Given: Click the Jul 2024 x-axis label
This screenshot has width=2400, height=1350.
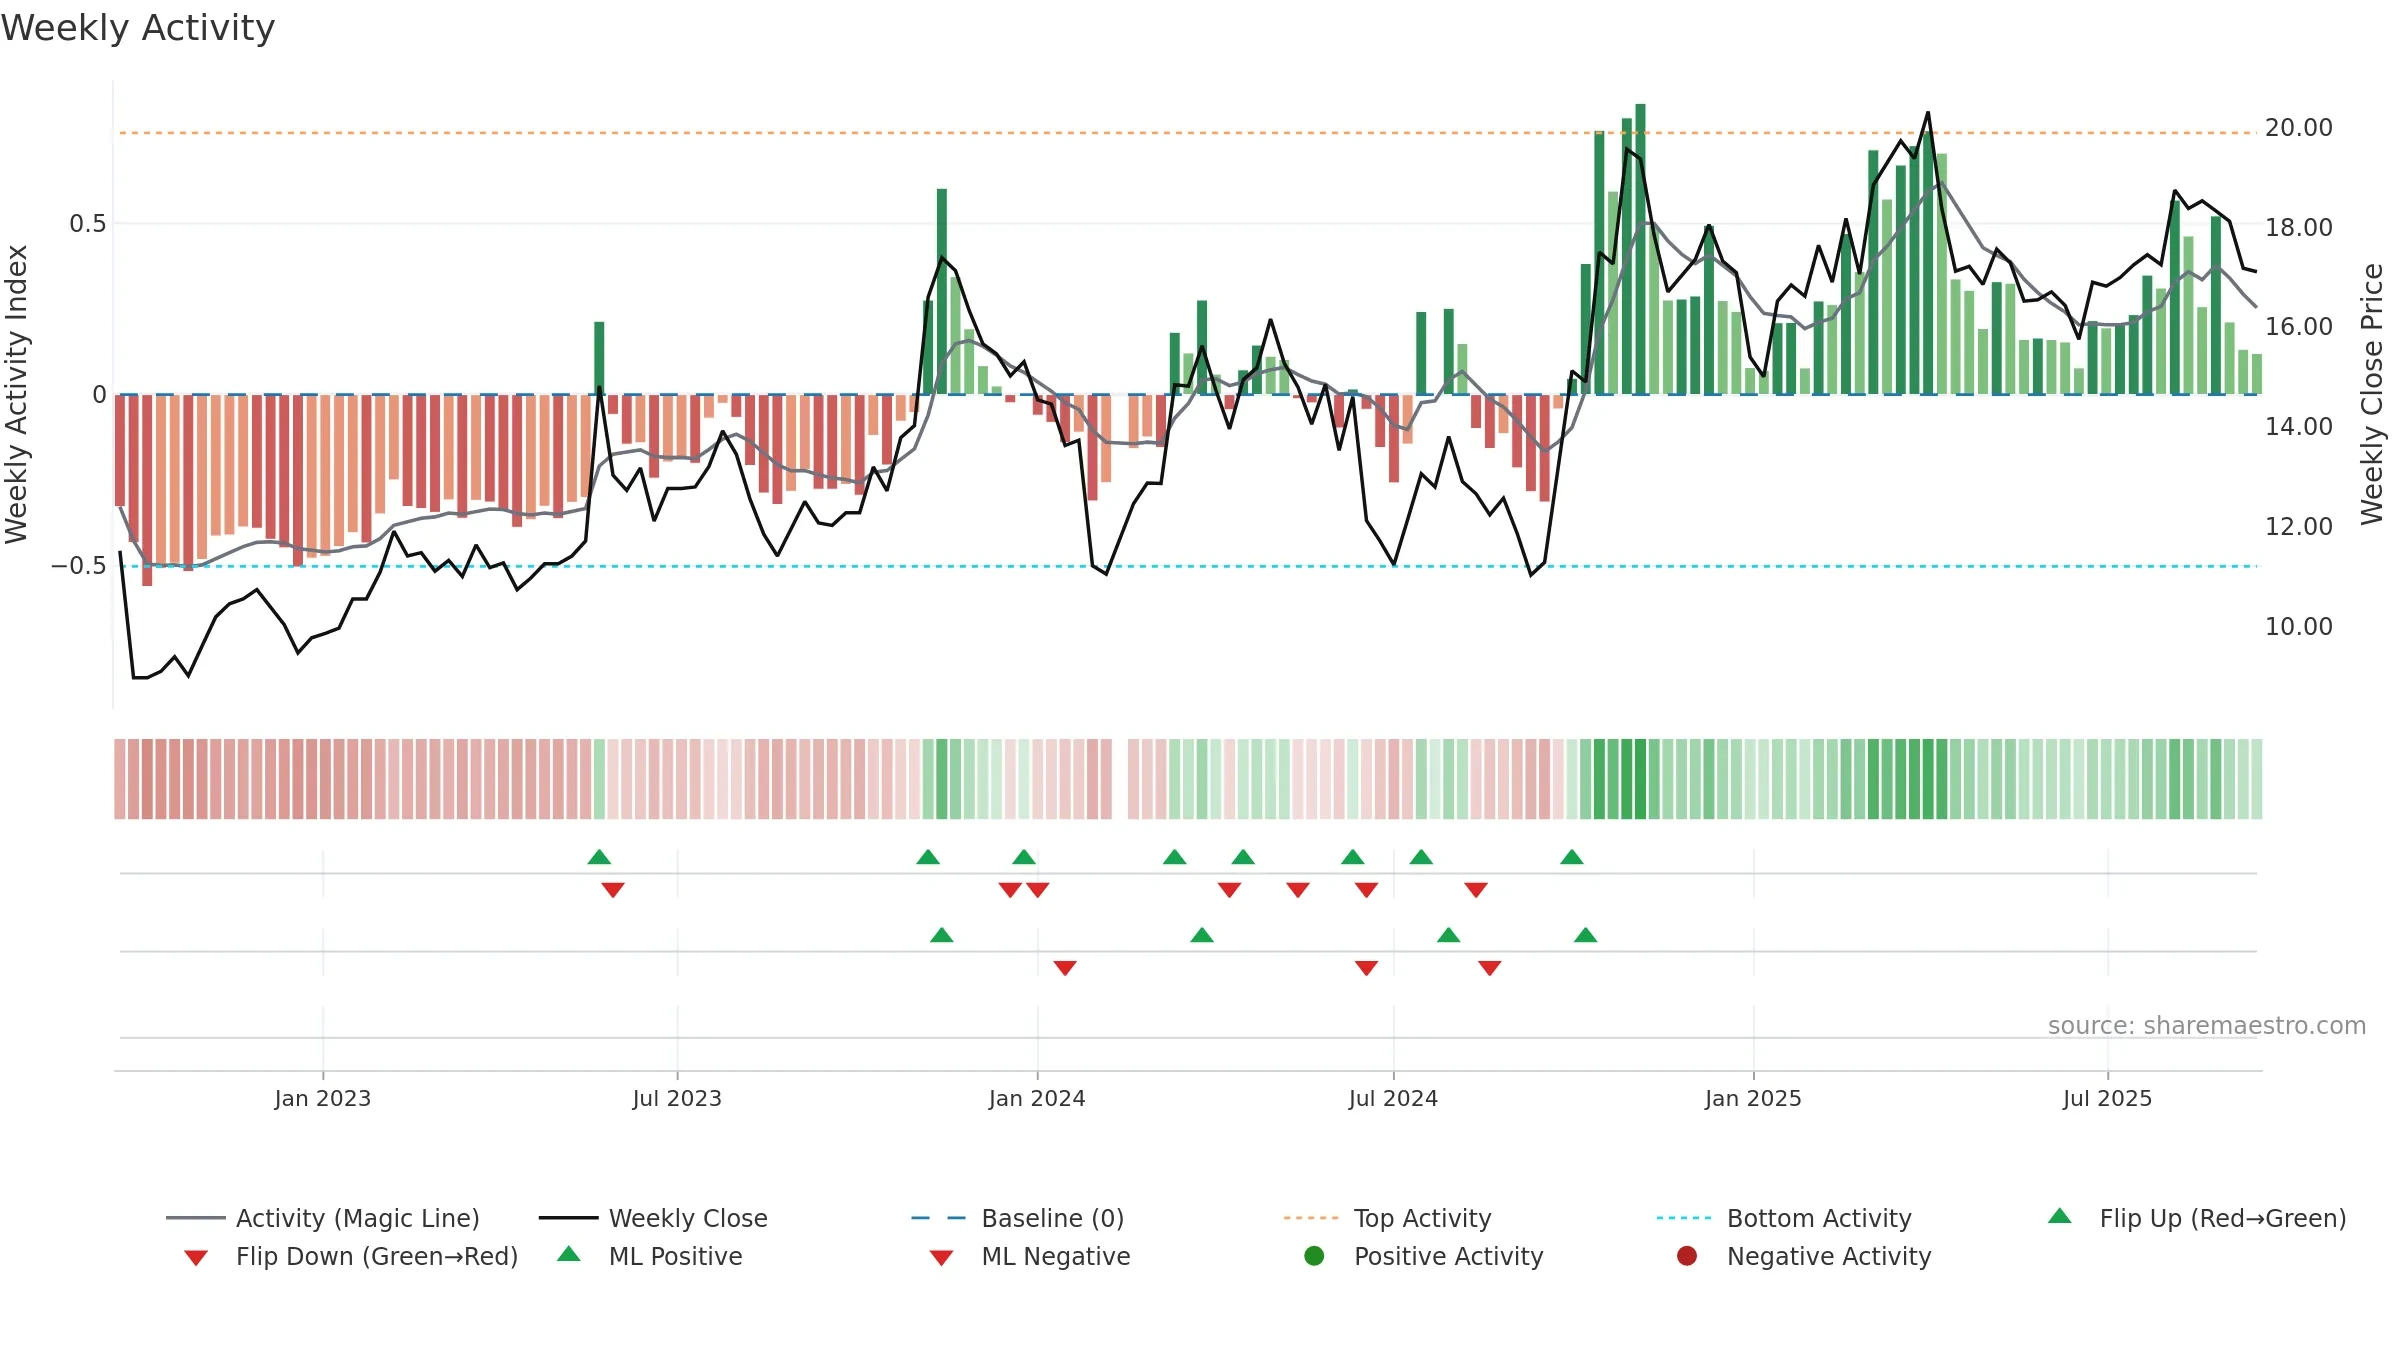Looking at the screenshot, I should coord(1393,1098).
